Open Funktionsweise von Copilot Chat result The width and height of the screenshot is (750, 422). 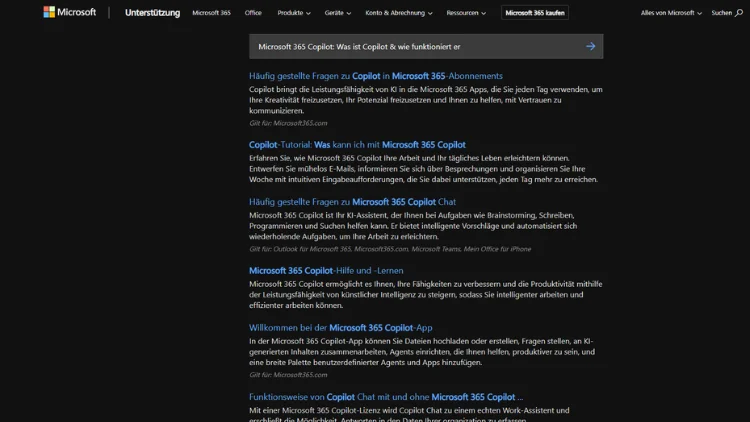point(386,397)
